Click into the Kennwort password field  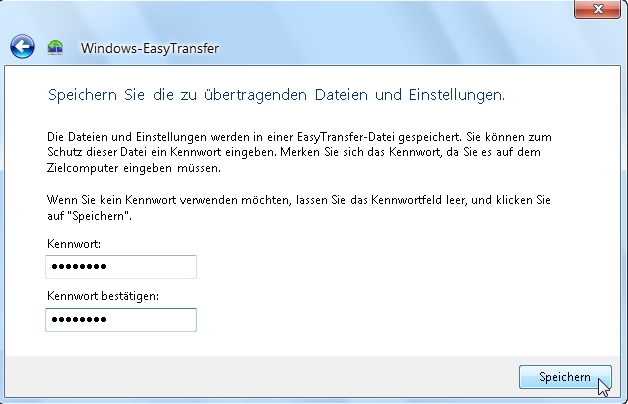click(x=121, y=267)
